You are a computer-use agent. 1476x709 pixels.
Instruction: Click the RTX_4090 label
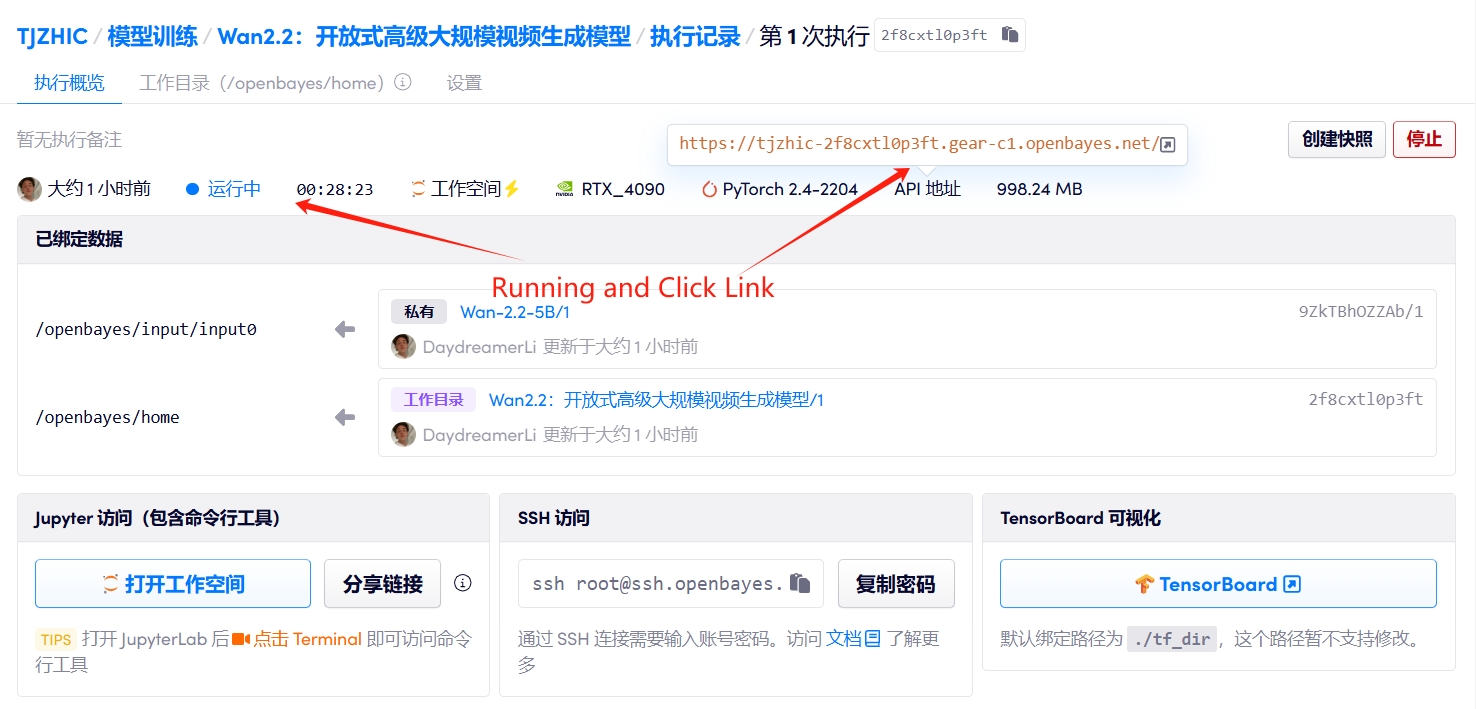tap(623, 189)
